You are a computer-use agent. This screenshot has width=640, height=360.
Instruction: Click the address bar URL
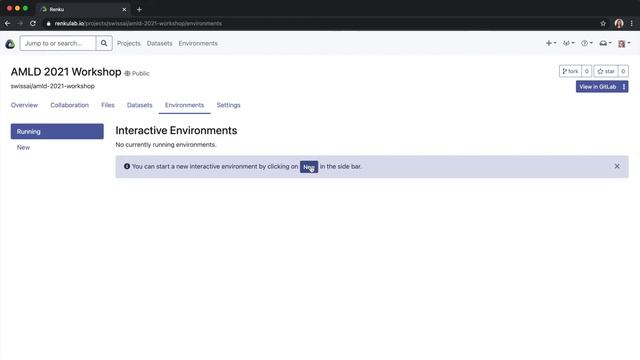click(x=138, y=23)
